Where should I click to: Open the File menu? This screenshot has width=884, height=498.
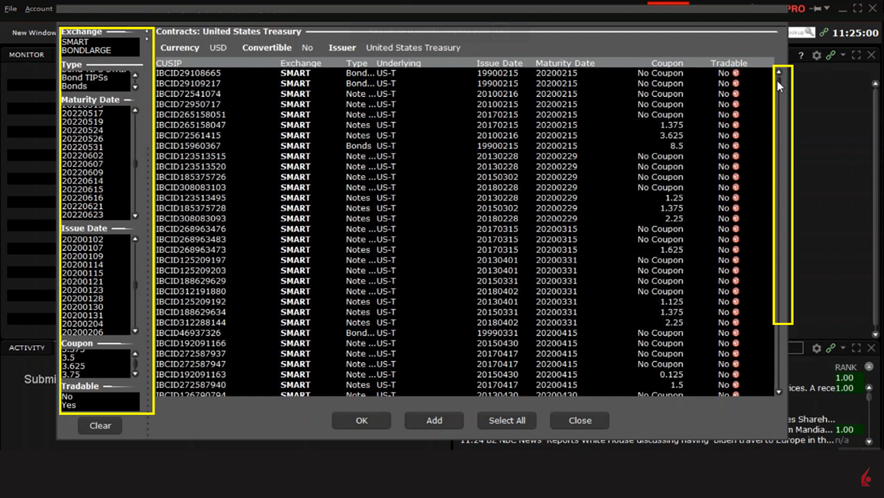pos(11,9)
